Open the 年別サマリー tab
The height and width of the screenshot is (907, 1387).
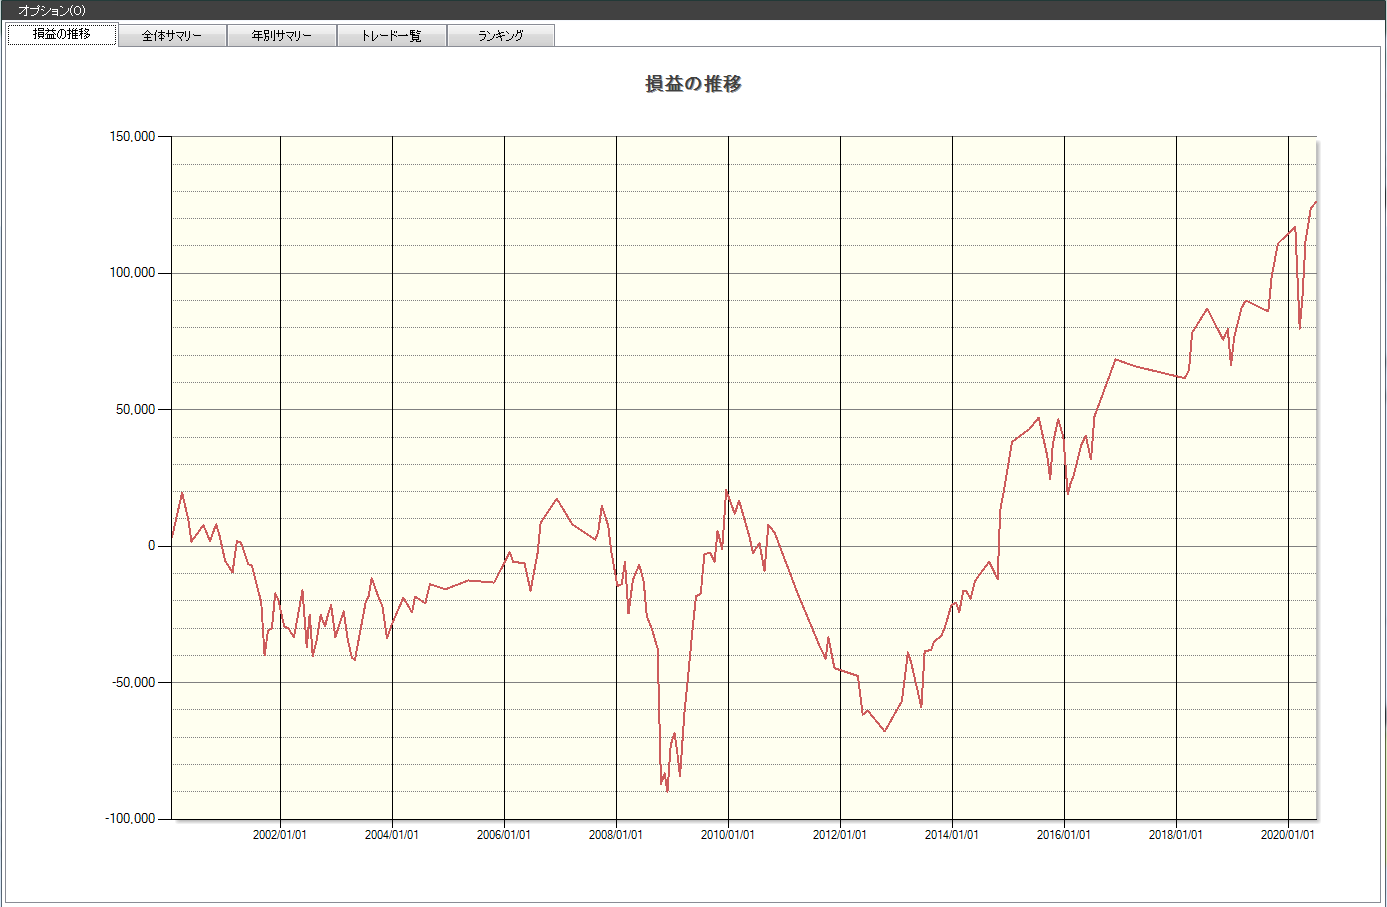pyautogui.click(x=282, y=36)
